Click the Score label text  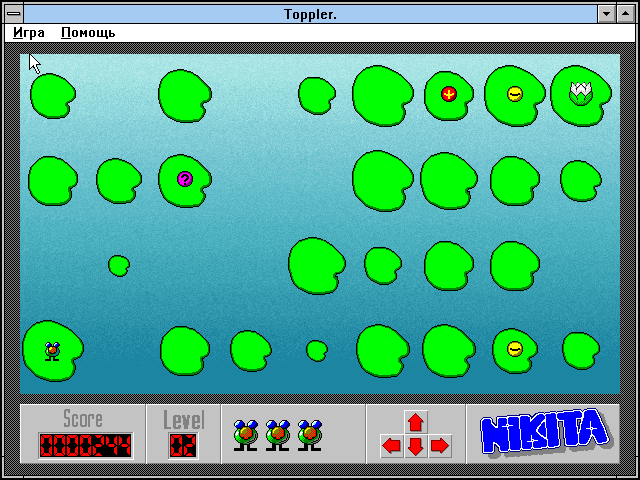[83, 419]
